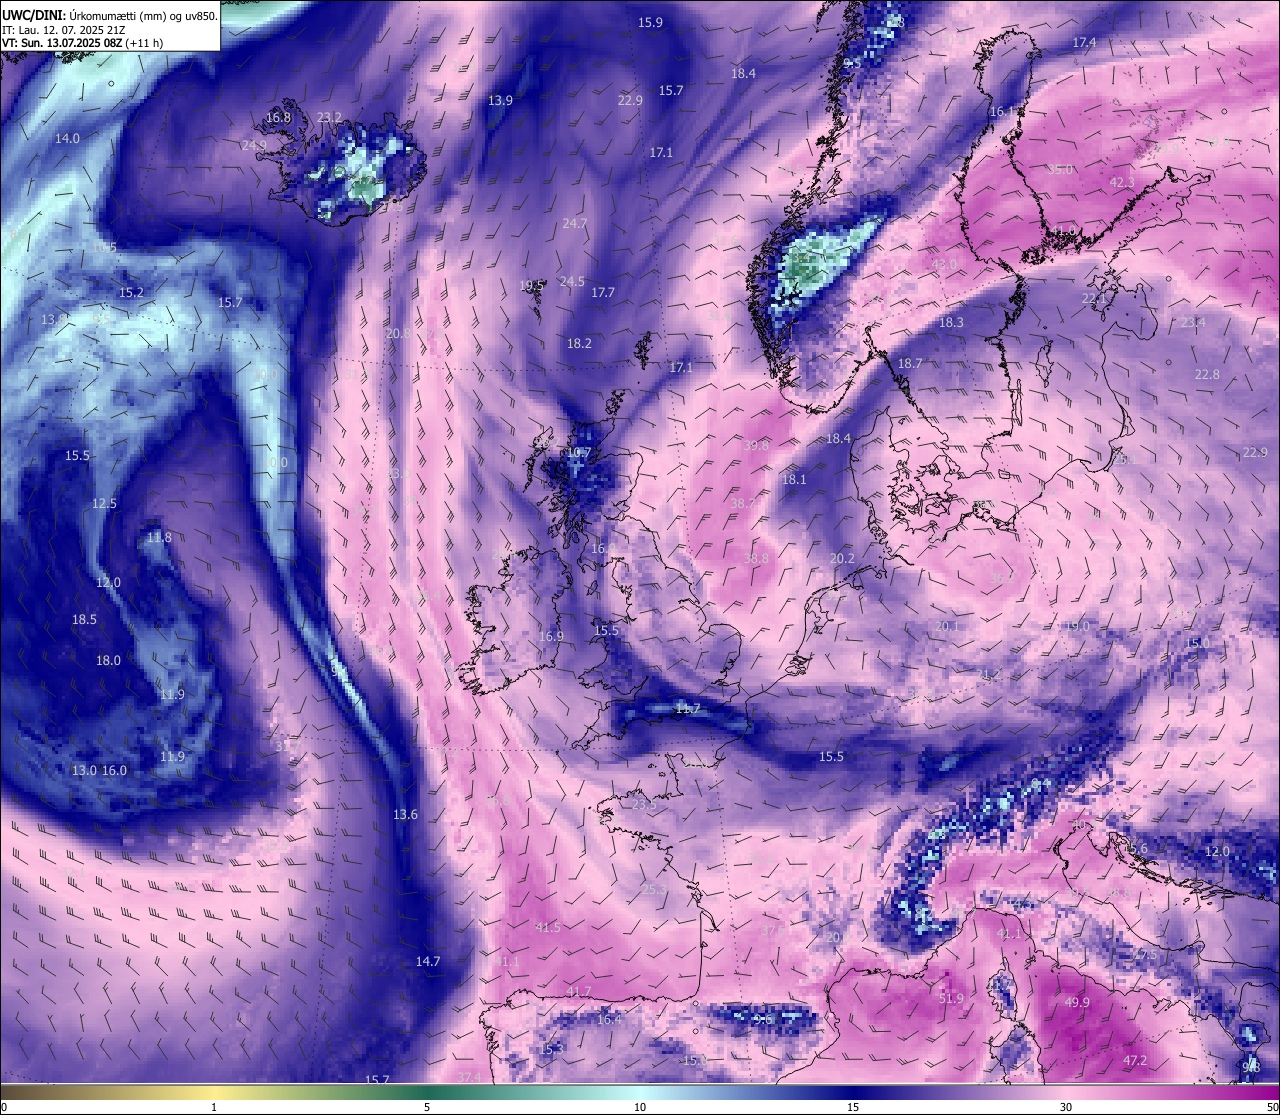Image resolution: width=1280 pixels, height=1115 pixels.
Task: Click the 18.7 value label
Action: click(x=910, y=364)
